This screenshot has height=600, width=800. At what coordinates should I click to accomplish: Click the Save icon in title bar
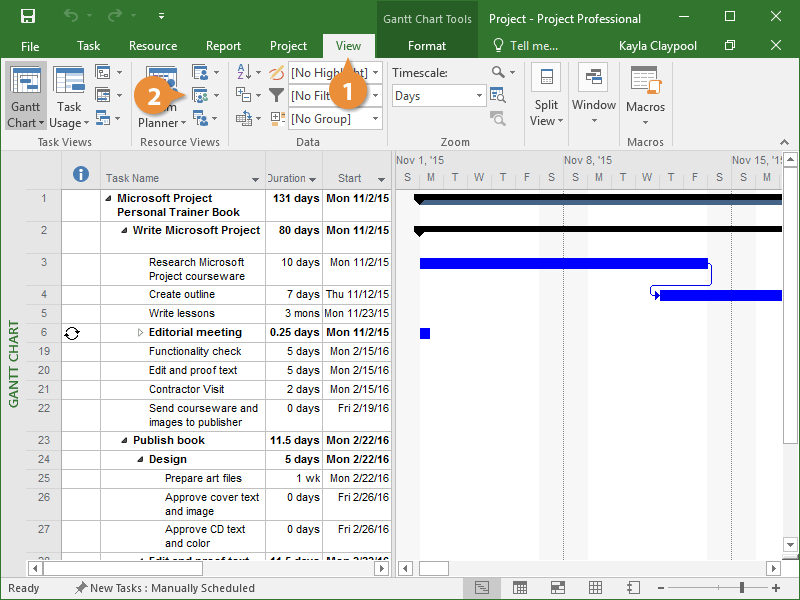(x=28, y=17)
